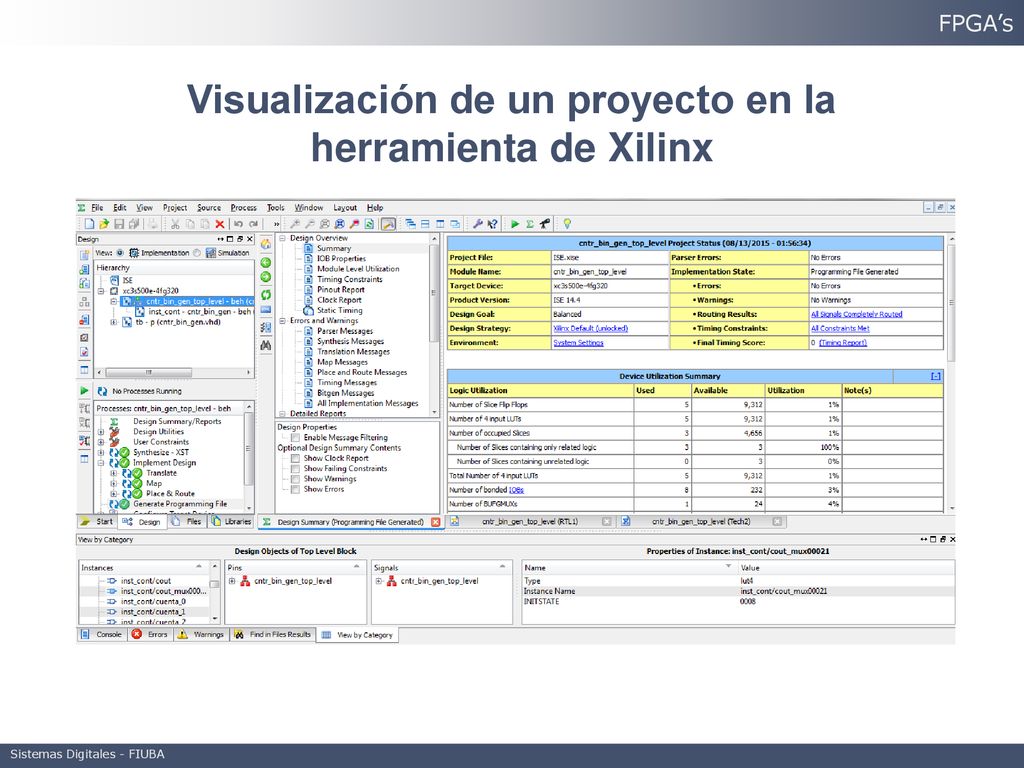Click the lightbulb tips icon in toolbar
The width and height of the screenshot is (1024, 768).
(x=567, y=224)
